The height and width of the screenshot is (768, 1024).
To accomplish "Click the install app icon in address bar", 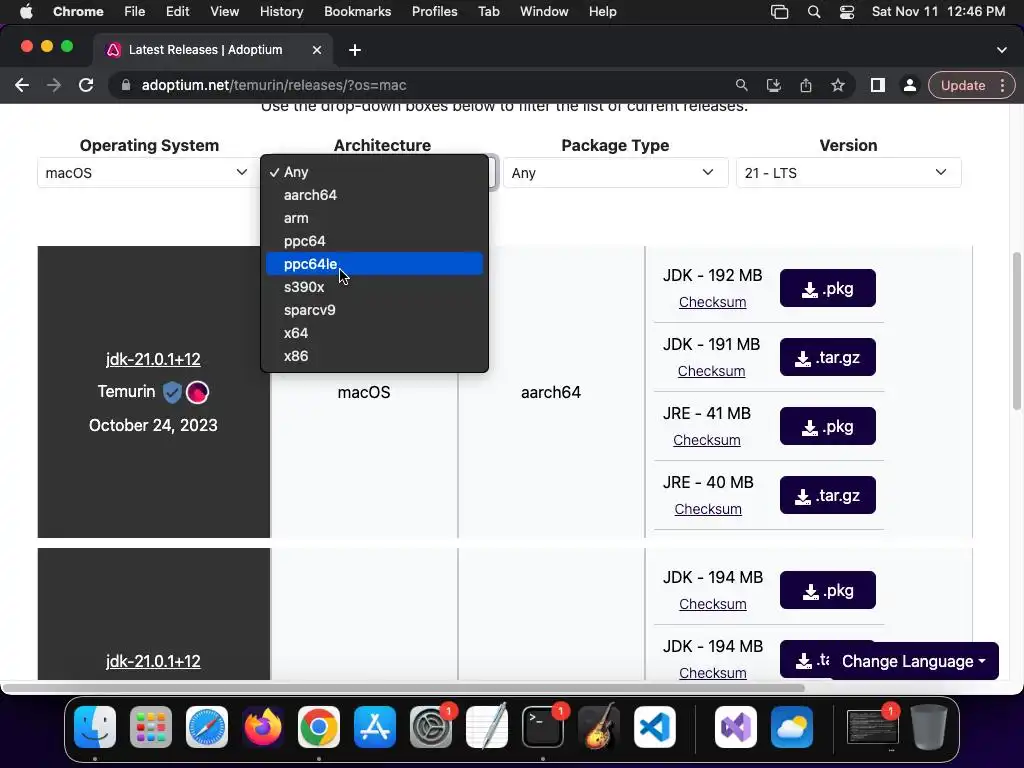I will pos(774,86).
